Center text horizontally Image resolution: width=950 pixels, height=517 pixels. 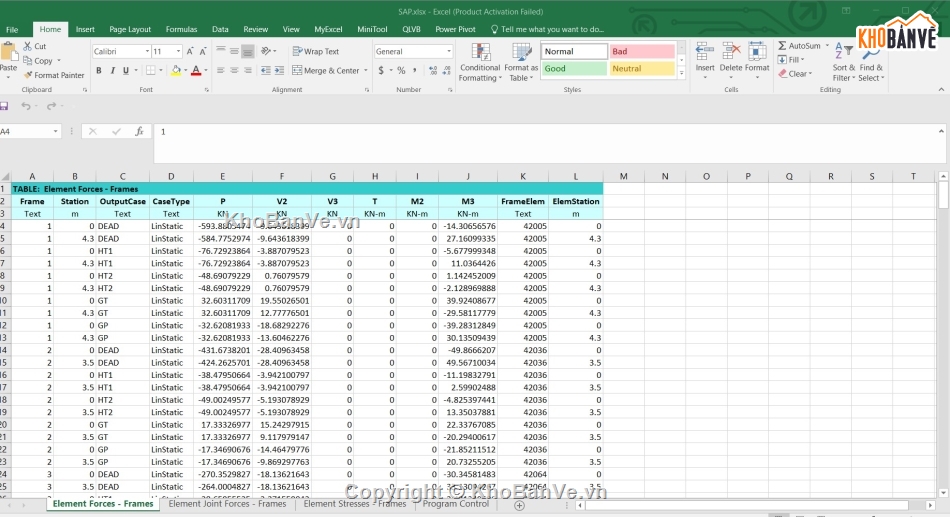click(234, 71)
